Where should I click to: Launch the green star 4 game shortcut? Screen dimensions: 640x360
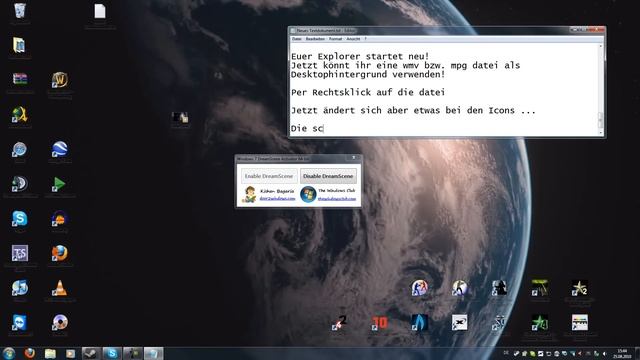pyautogui.click(x=540, y=322)
